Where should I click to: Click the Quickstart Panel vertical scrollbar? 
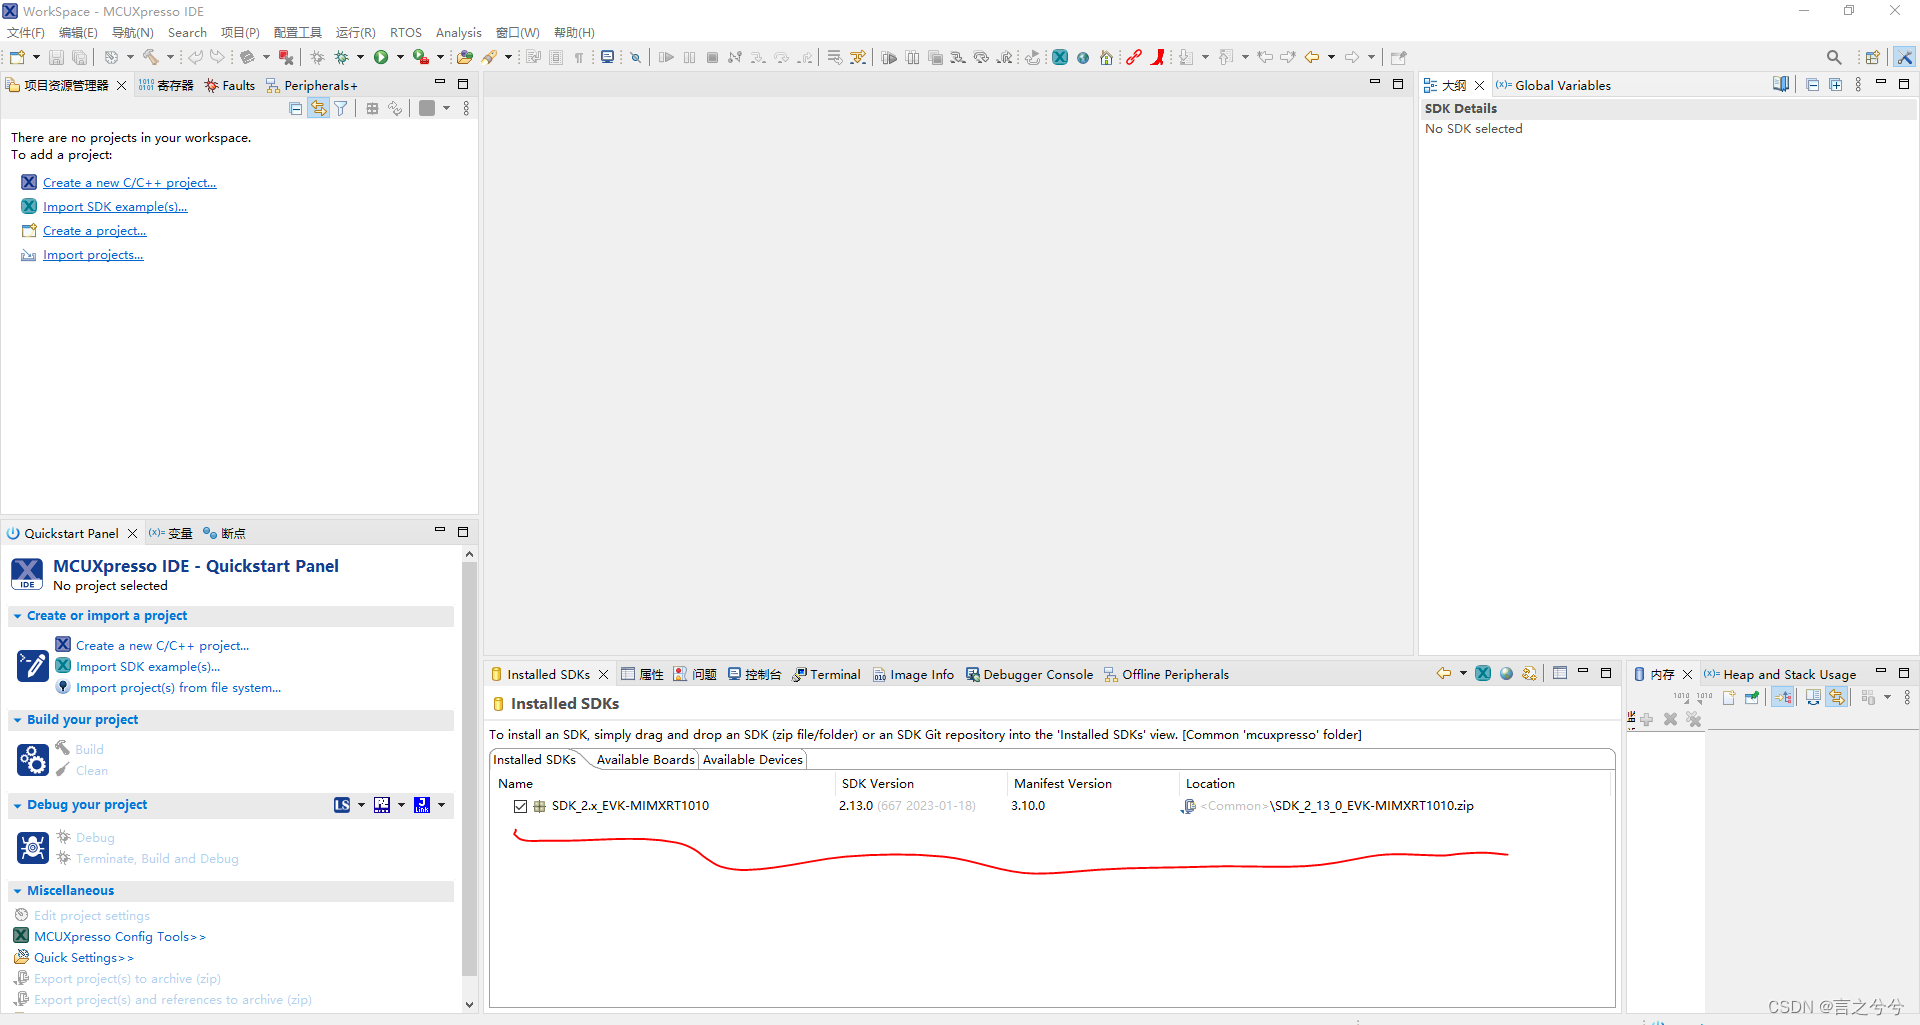click(469, 768)
